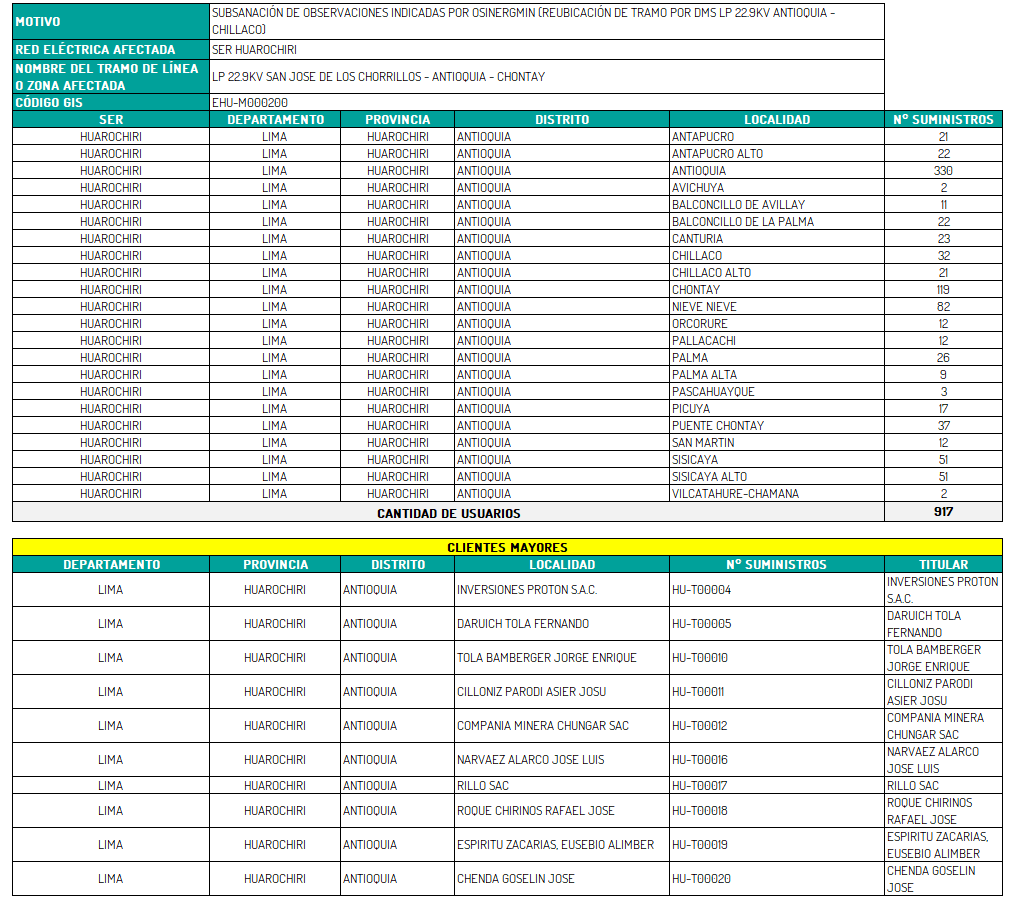
Task: Click the 917 total users value
Action: coord(943,512)
